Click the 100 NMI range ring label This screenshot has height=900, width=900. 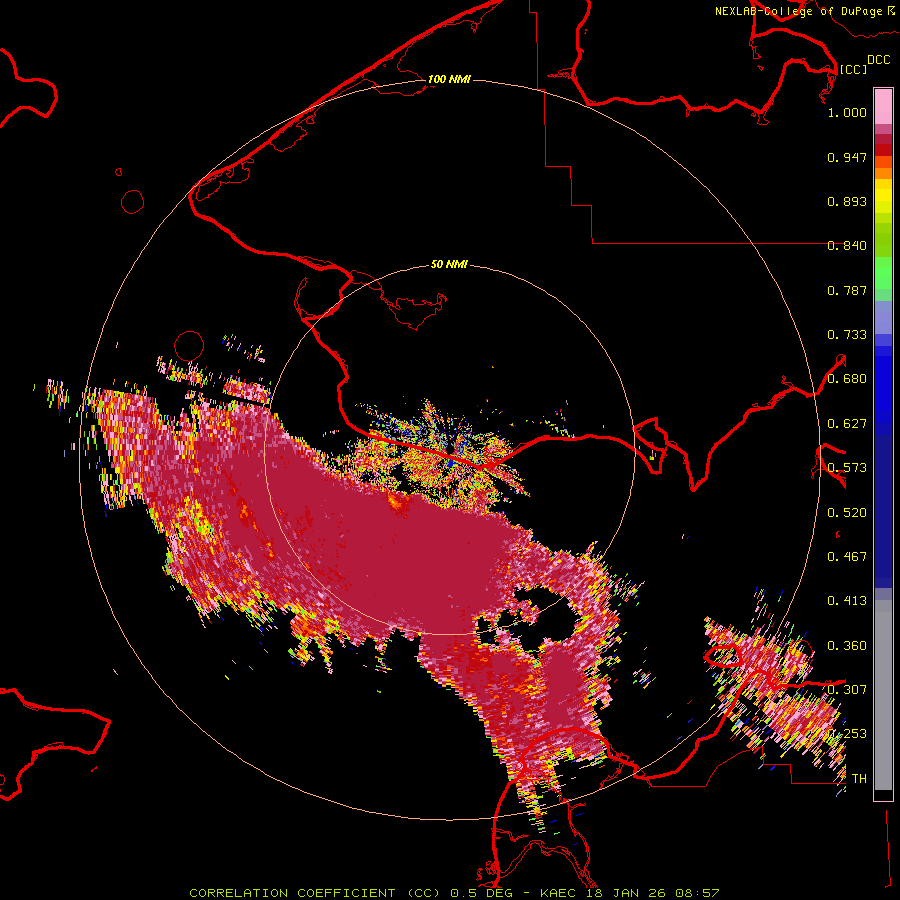(449, 79)
